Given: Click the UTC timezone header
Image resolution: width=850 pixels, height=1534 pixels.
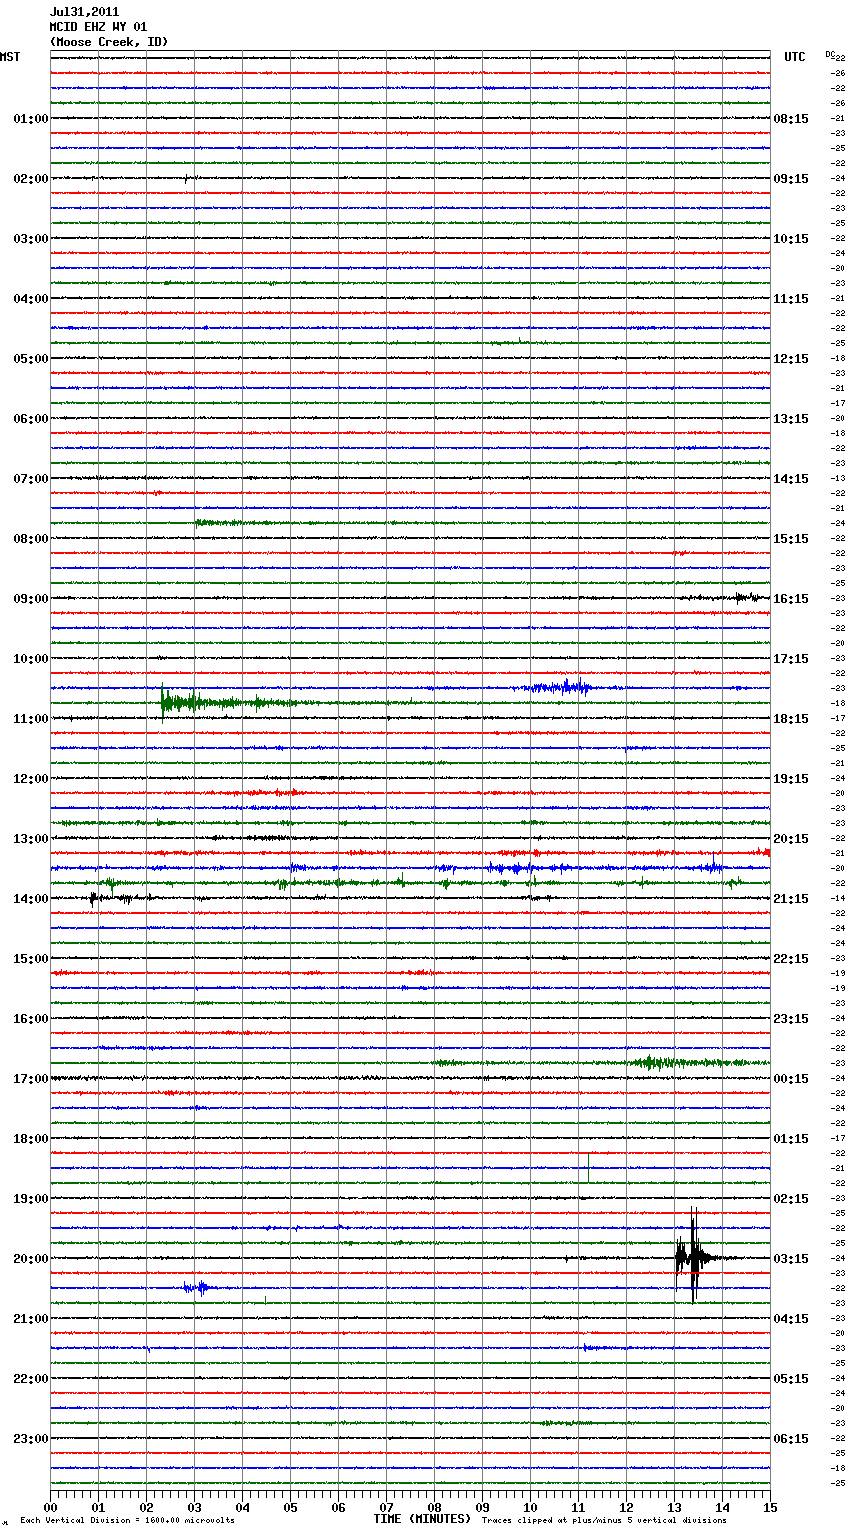Looking at the screenshot, I should coord(794,57).
